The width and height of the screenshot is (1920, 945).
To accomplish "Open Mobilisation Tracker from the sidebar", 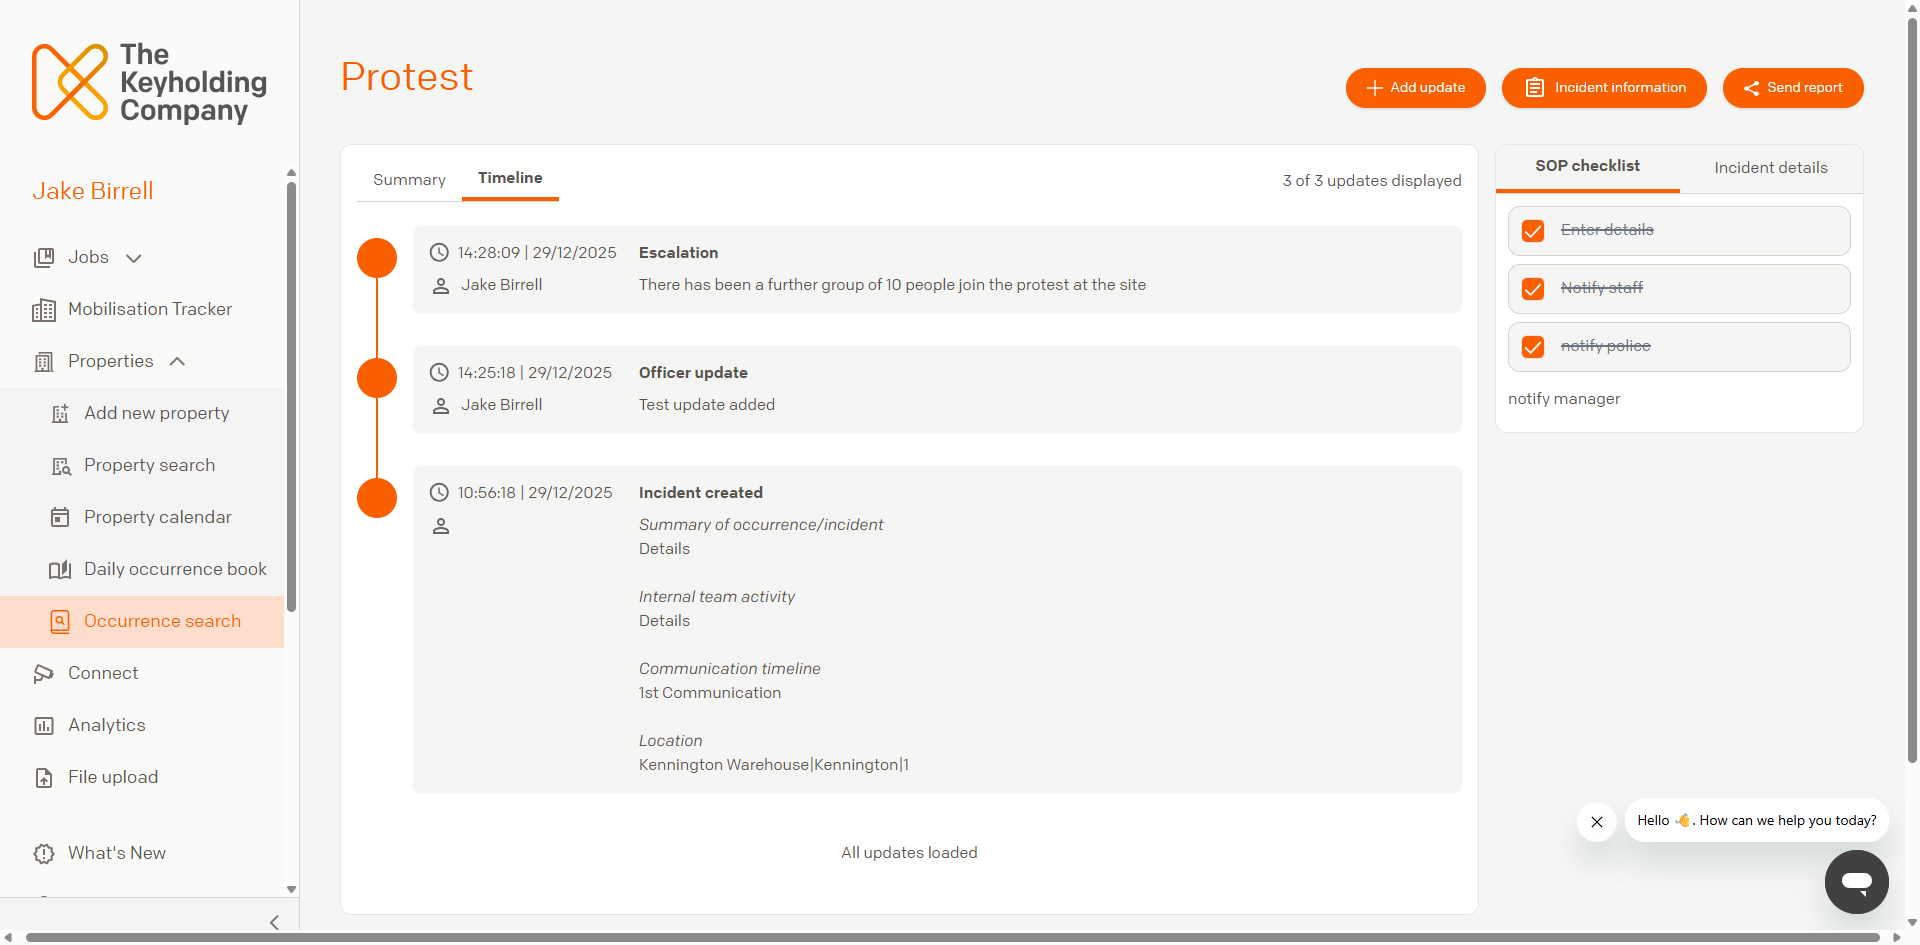I will pyautogui.click(x=142, y=310).
